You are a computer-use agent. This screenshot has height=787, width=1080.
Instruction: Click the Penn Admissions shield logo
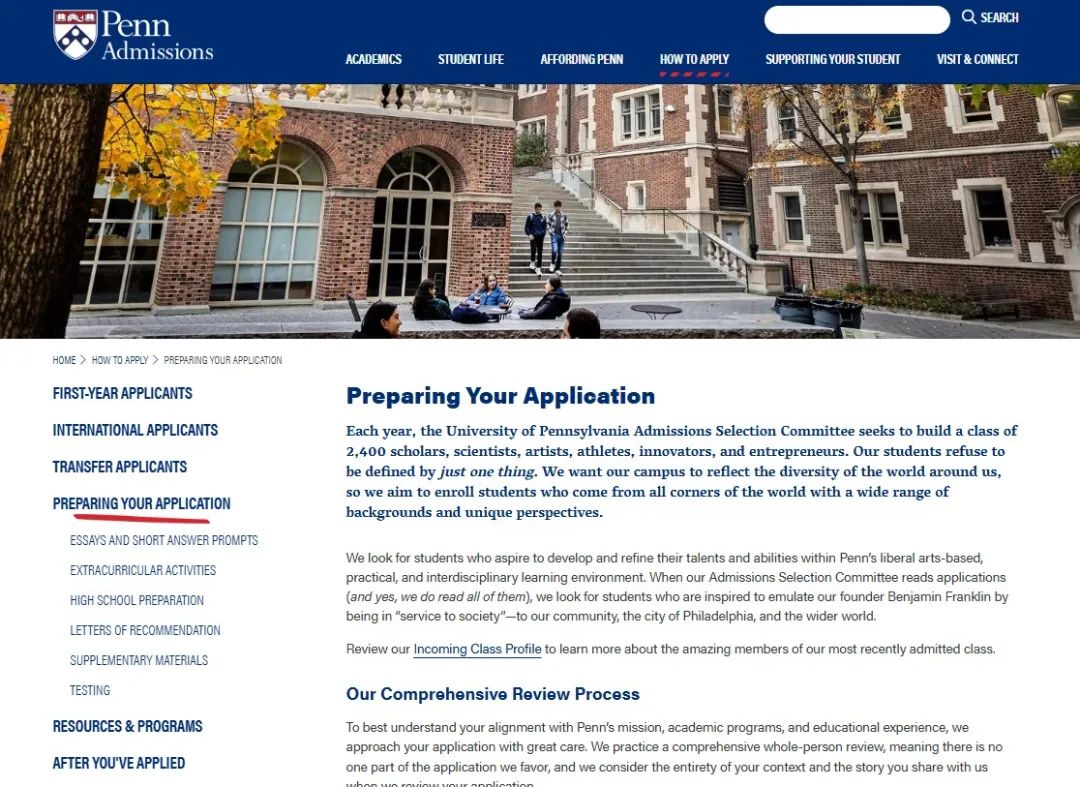coord(75,34)
